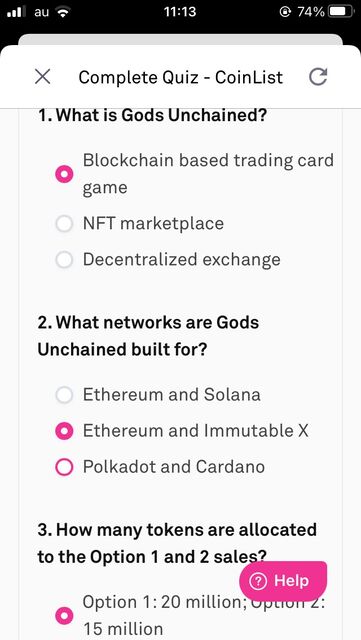Image resolution: width=361 pixels, height=640 pixels.
Task: Tap the battery icon in status bar
Action: [341, 12]
